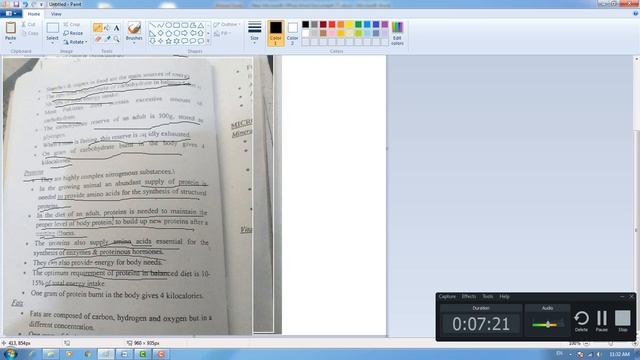Screen dimensions: 640x360
Task: Open Edit colors dialog
Action: [397, 33]
